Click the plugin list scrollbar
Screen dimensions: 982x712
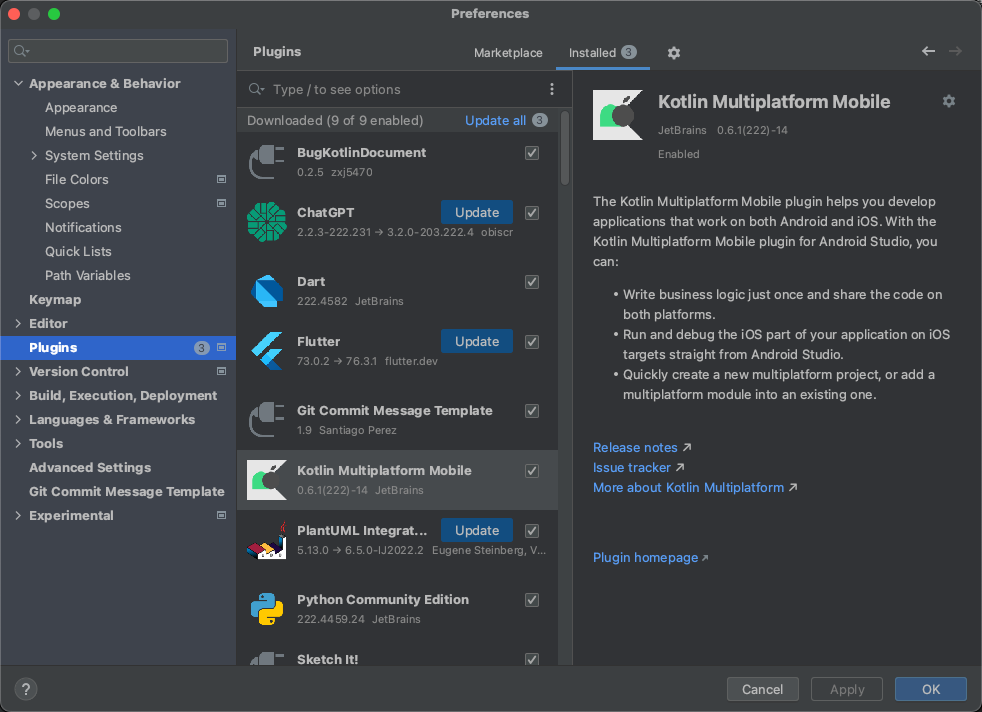(x=565, y=148)
